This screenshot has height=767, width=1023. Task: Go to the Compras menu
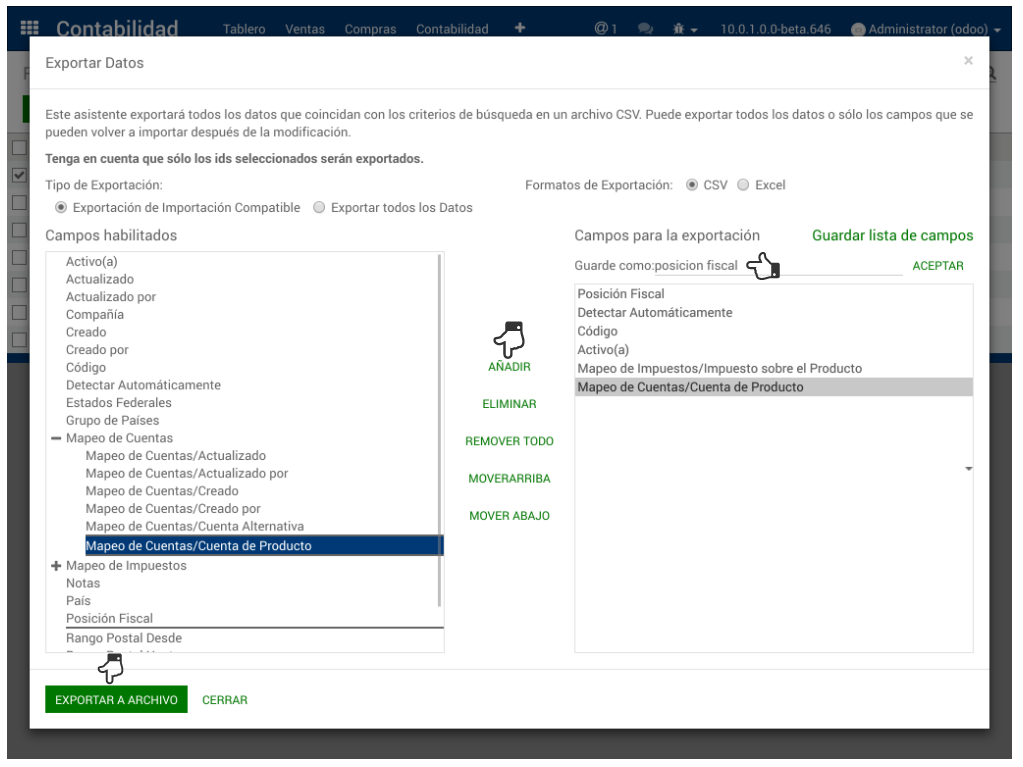coord(370,29)
